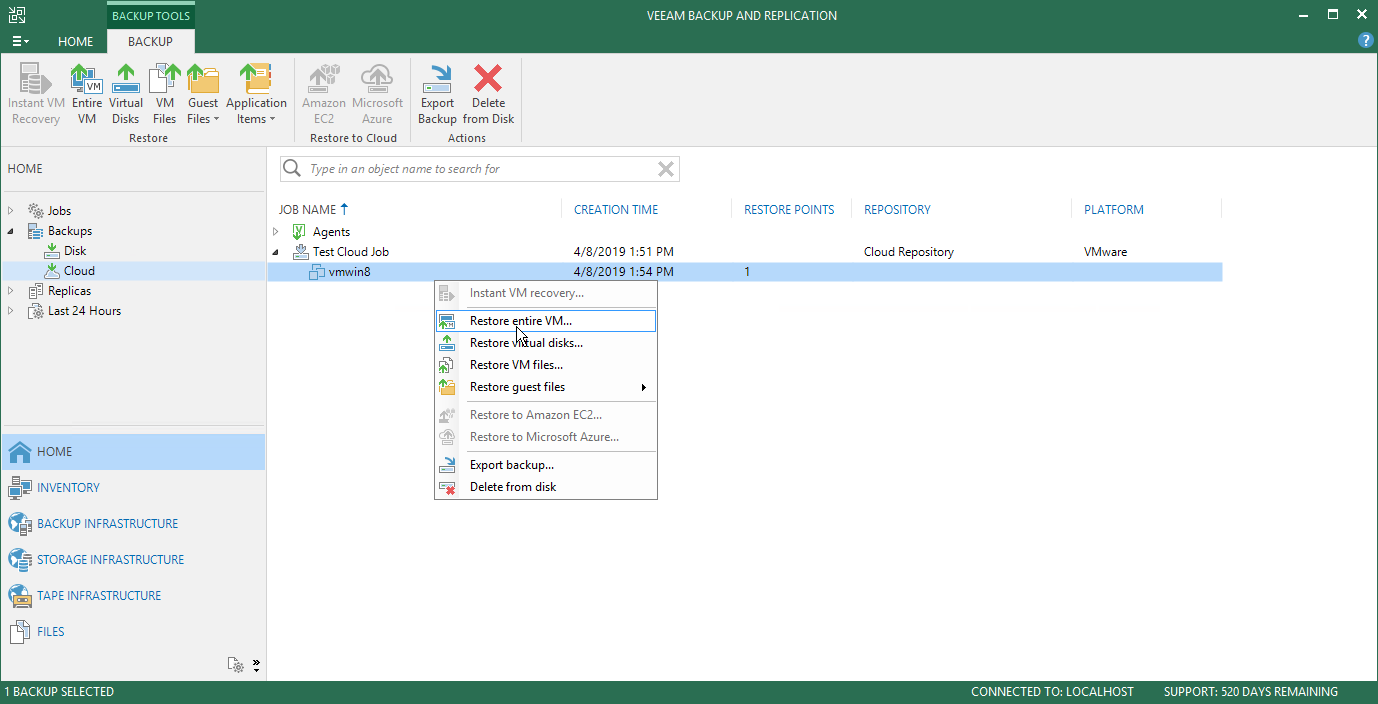Sort by the REPOSITORY column header
The height and width of the screenshot is (704, 1378).
(897, 210)
